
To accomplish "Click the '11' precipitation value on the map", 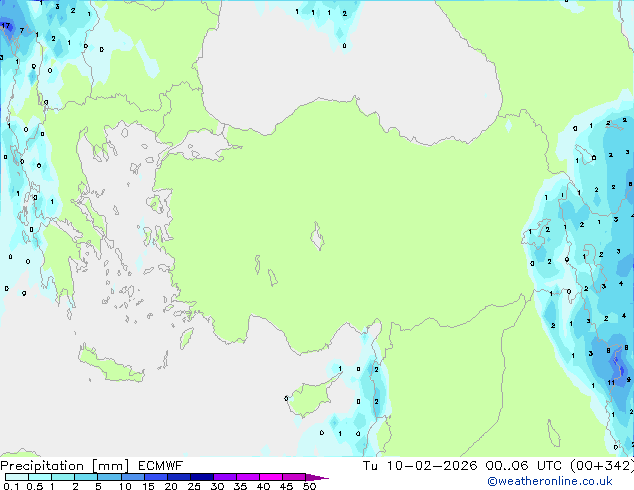I will point(611,382).
